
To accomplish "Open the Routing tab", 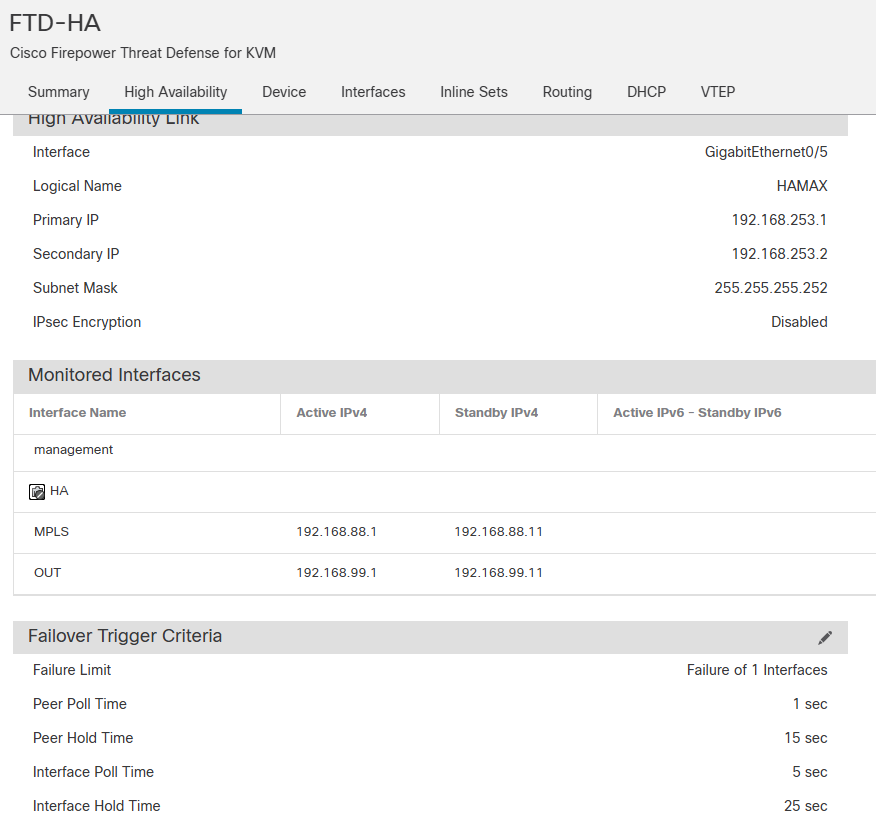I will tap(567, 92).
